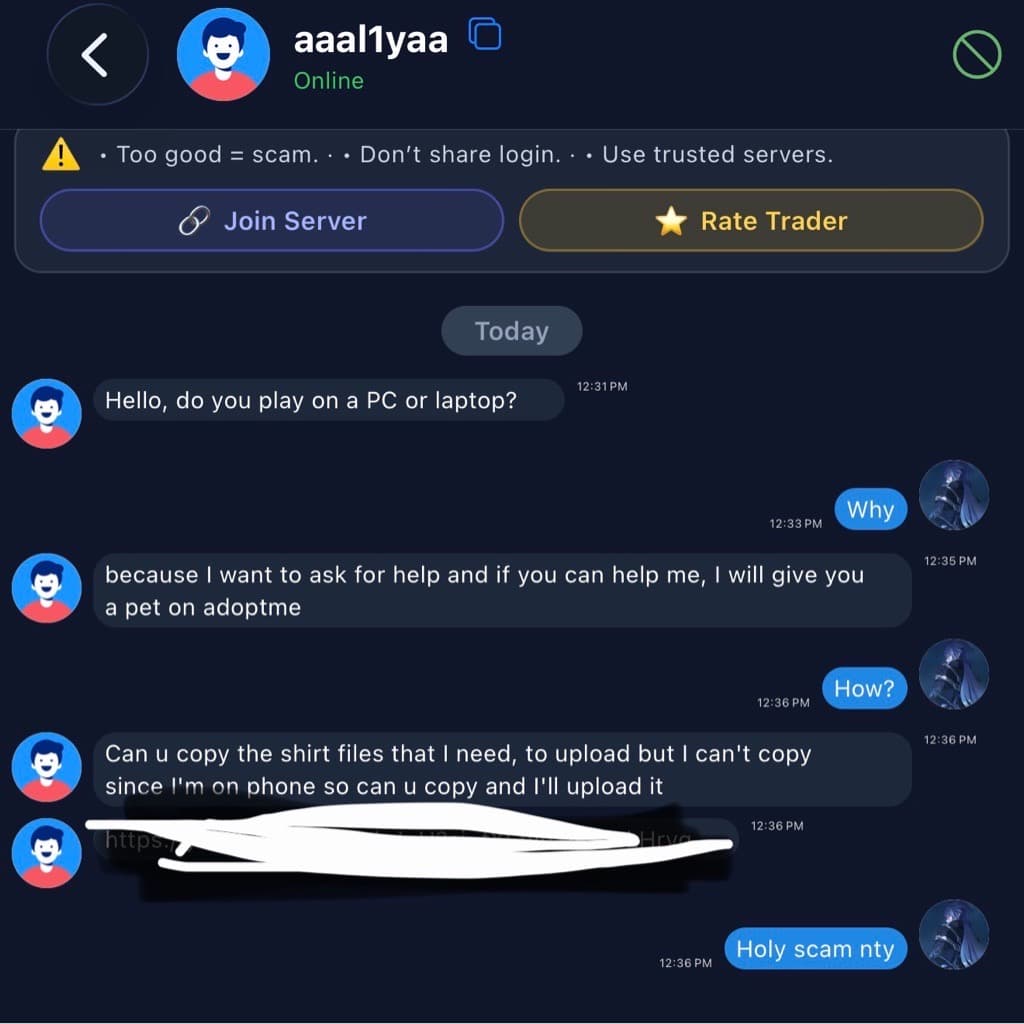
Task: Join the trader's server
Action: pos(272,221)
